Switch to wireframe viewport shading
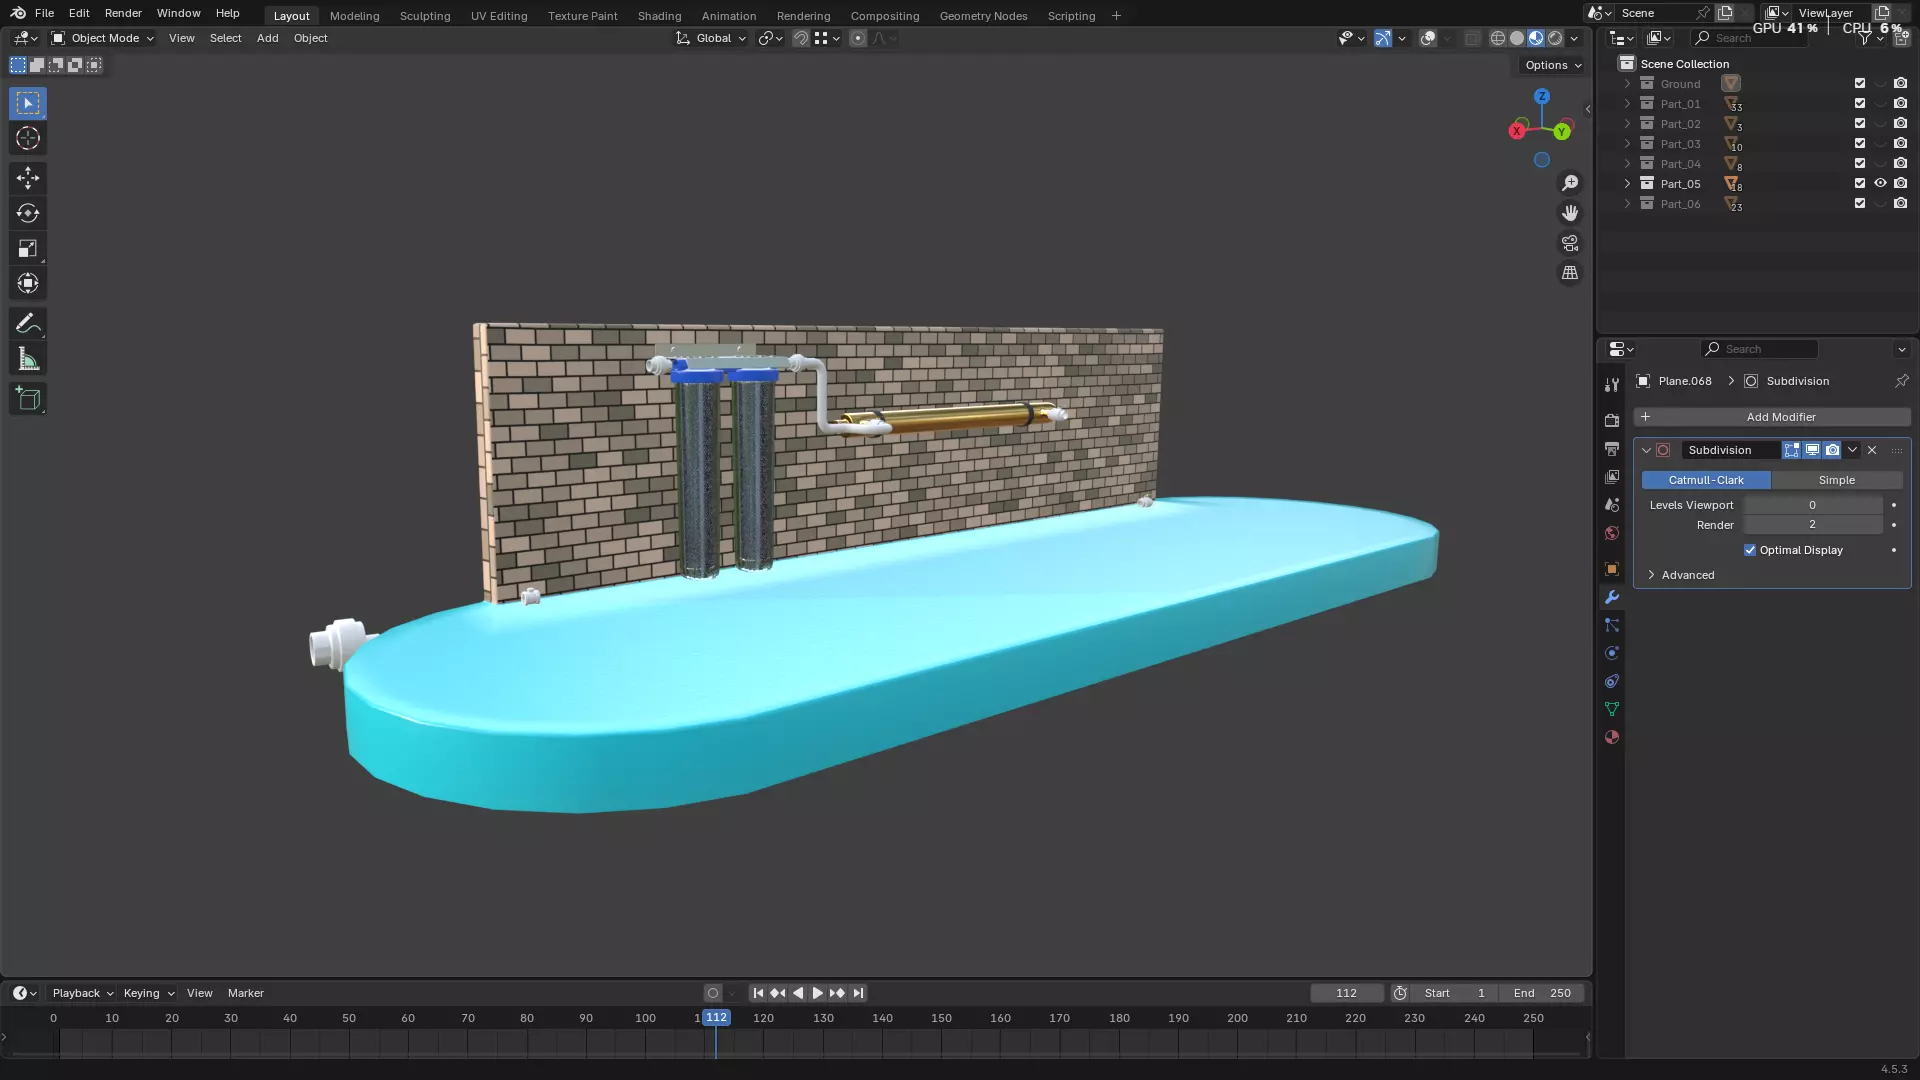 pos(1498,38)
